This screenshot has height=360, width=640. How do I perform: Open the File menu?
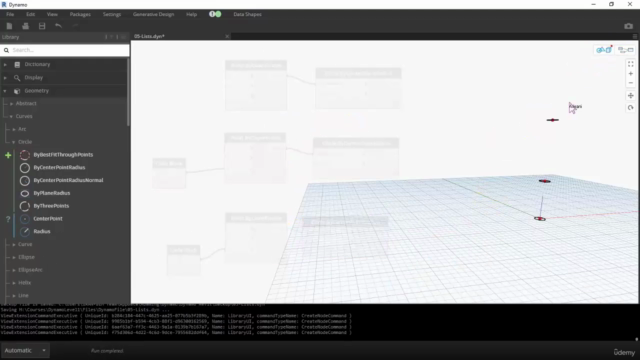pyautogui.click(x=10, y=14)
